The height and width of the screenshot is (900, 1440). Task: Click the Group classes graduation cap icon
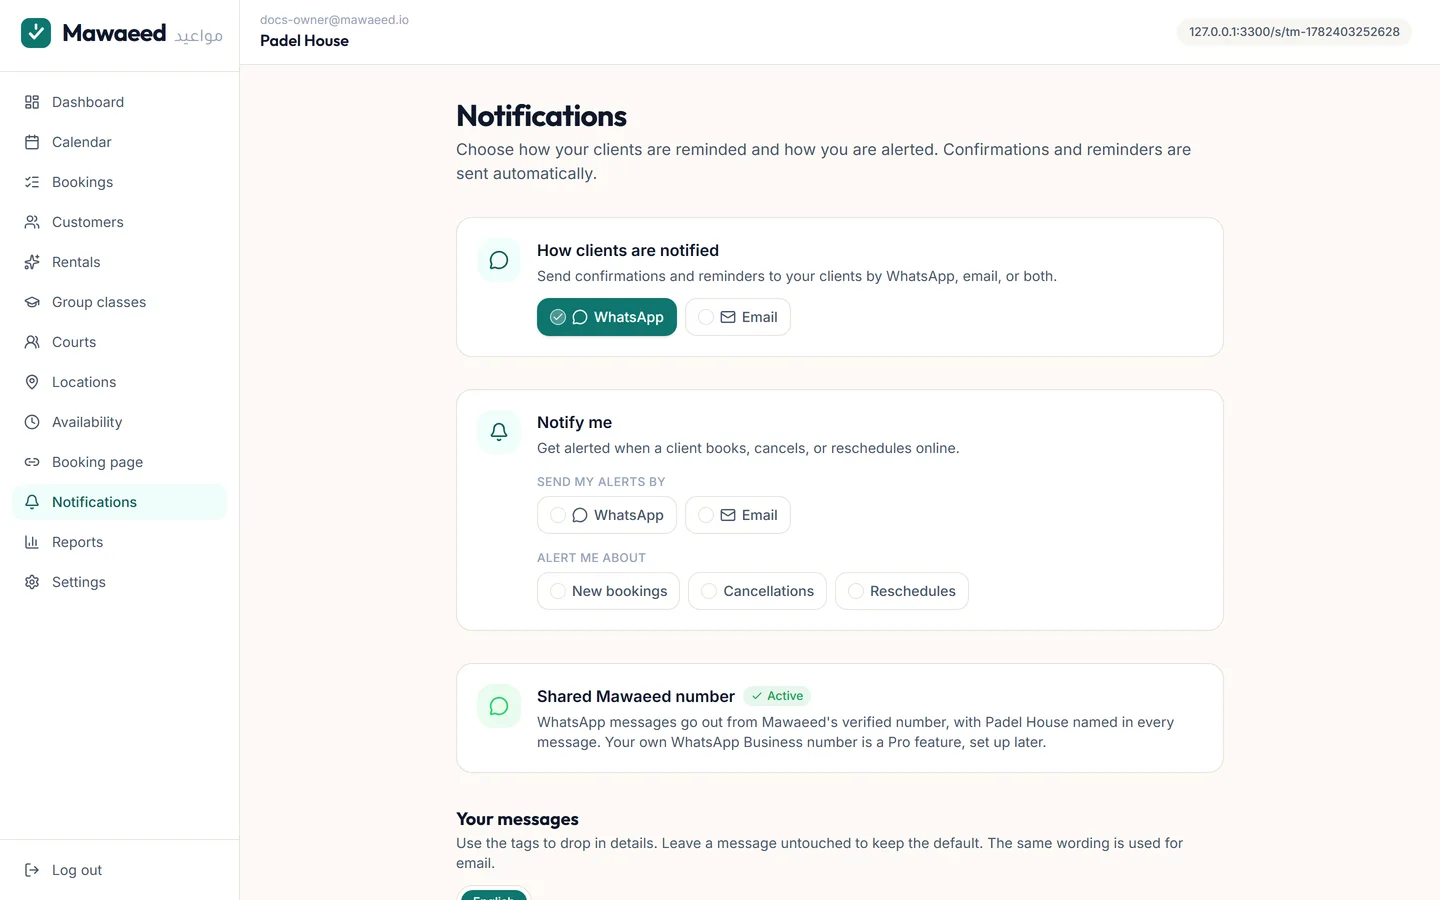coord(32,302)
